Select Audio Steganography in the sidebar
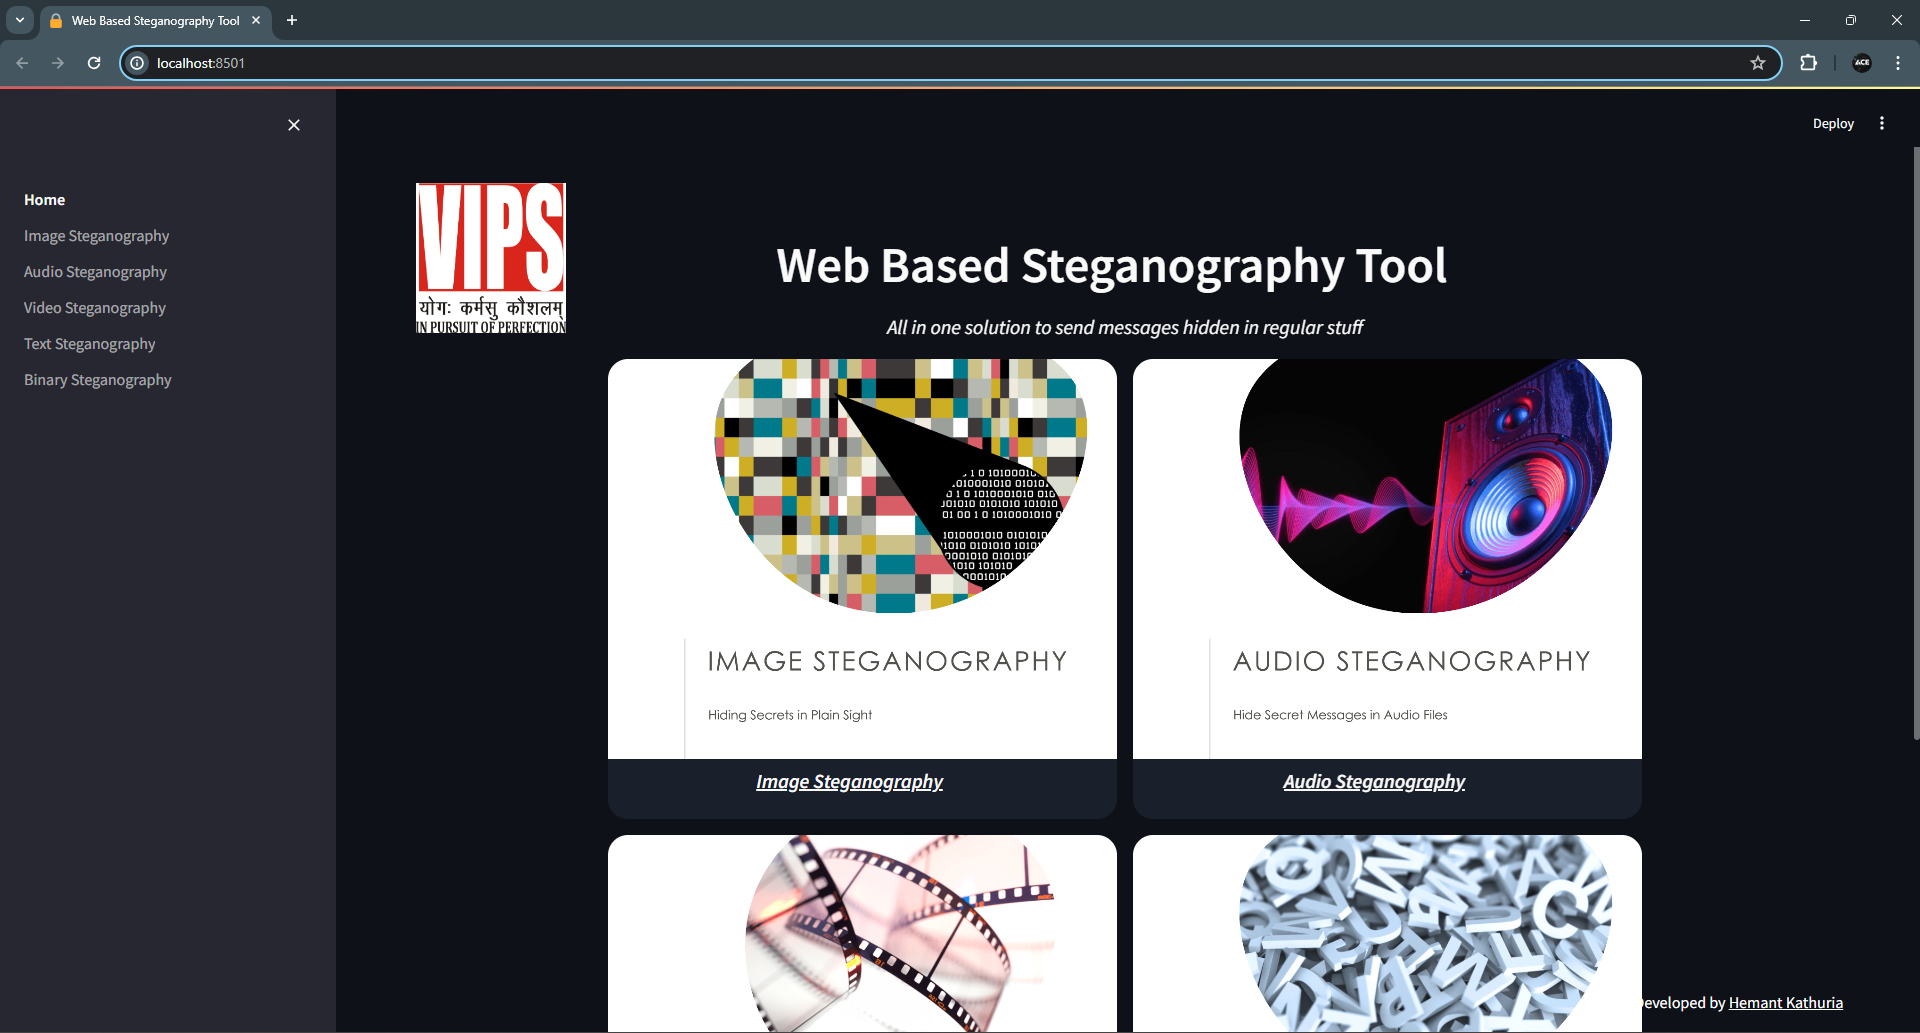 click(95, 271)
